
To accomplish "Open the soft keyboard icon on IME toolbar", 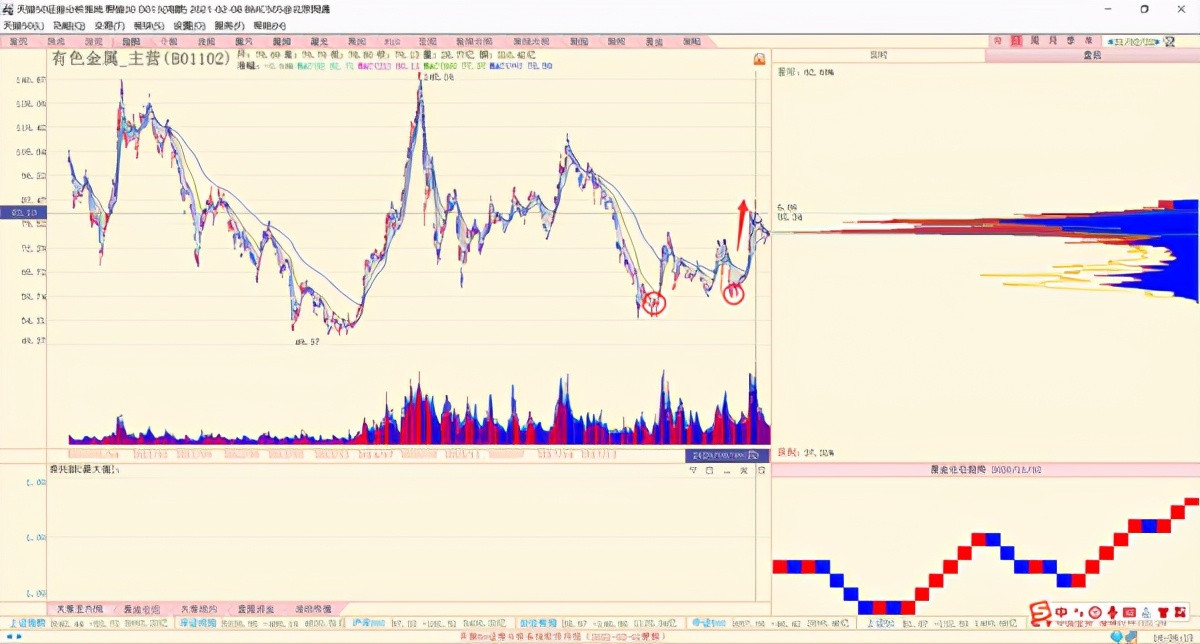I will [1129, 612].
